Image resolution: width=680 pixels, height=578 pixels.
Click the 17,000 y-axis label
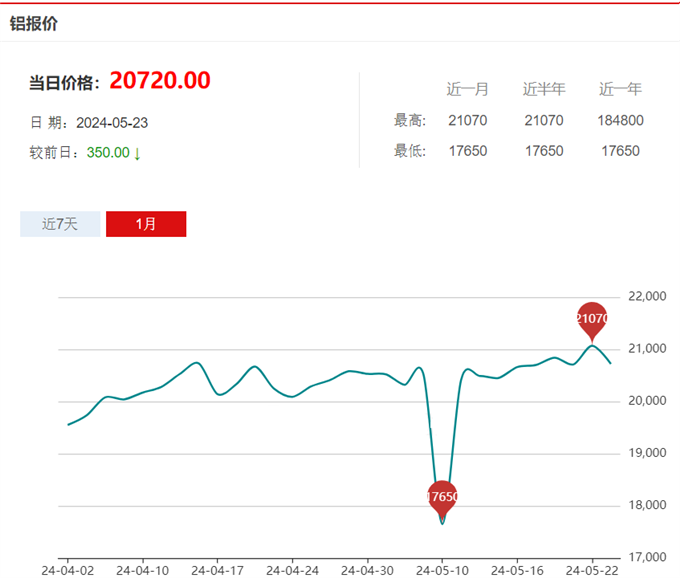644,557
